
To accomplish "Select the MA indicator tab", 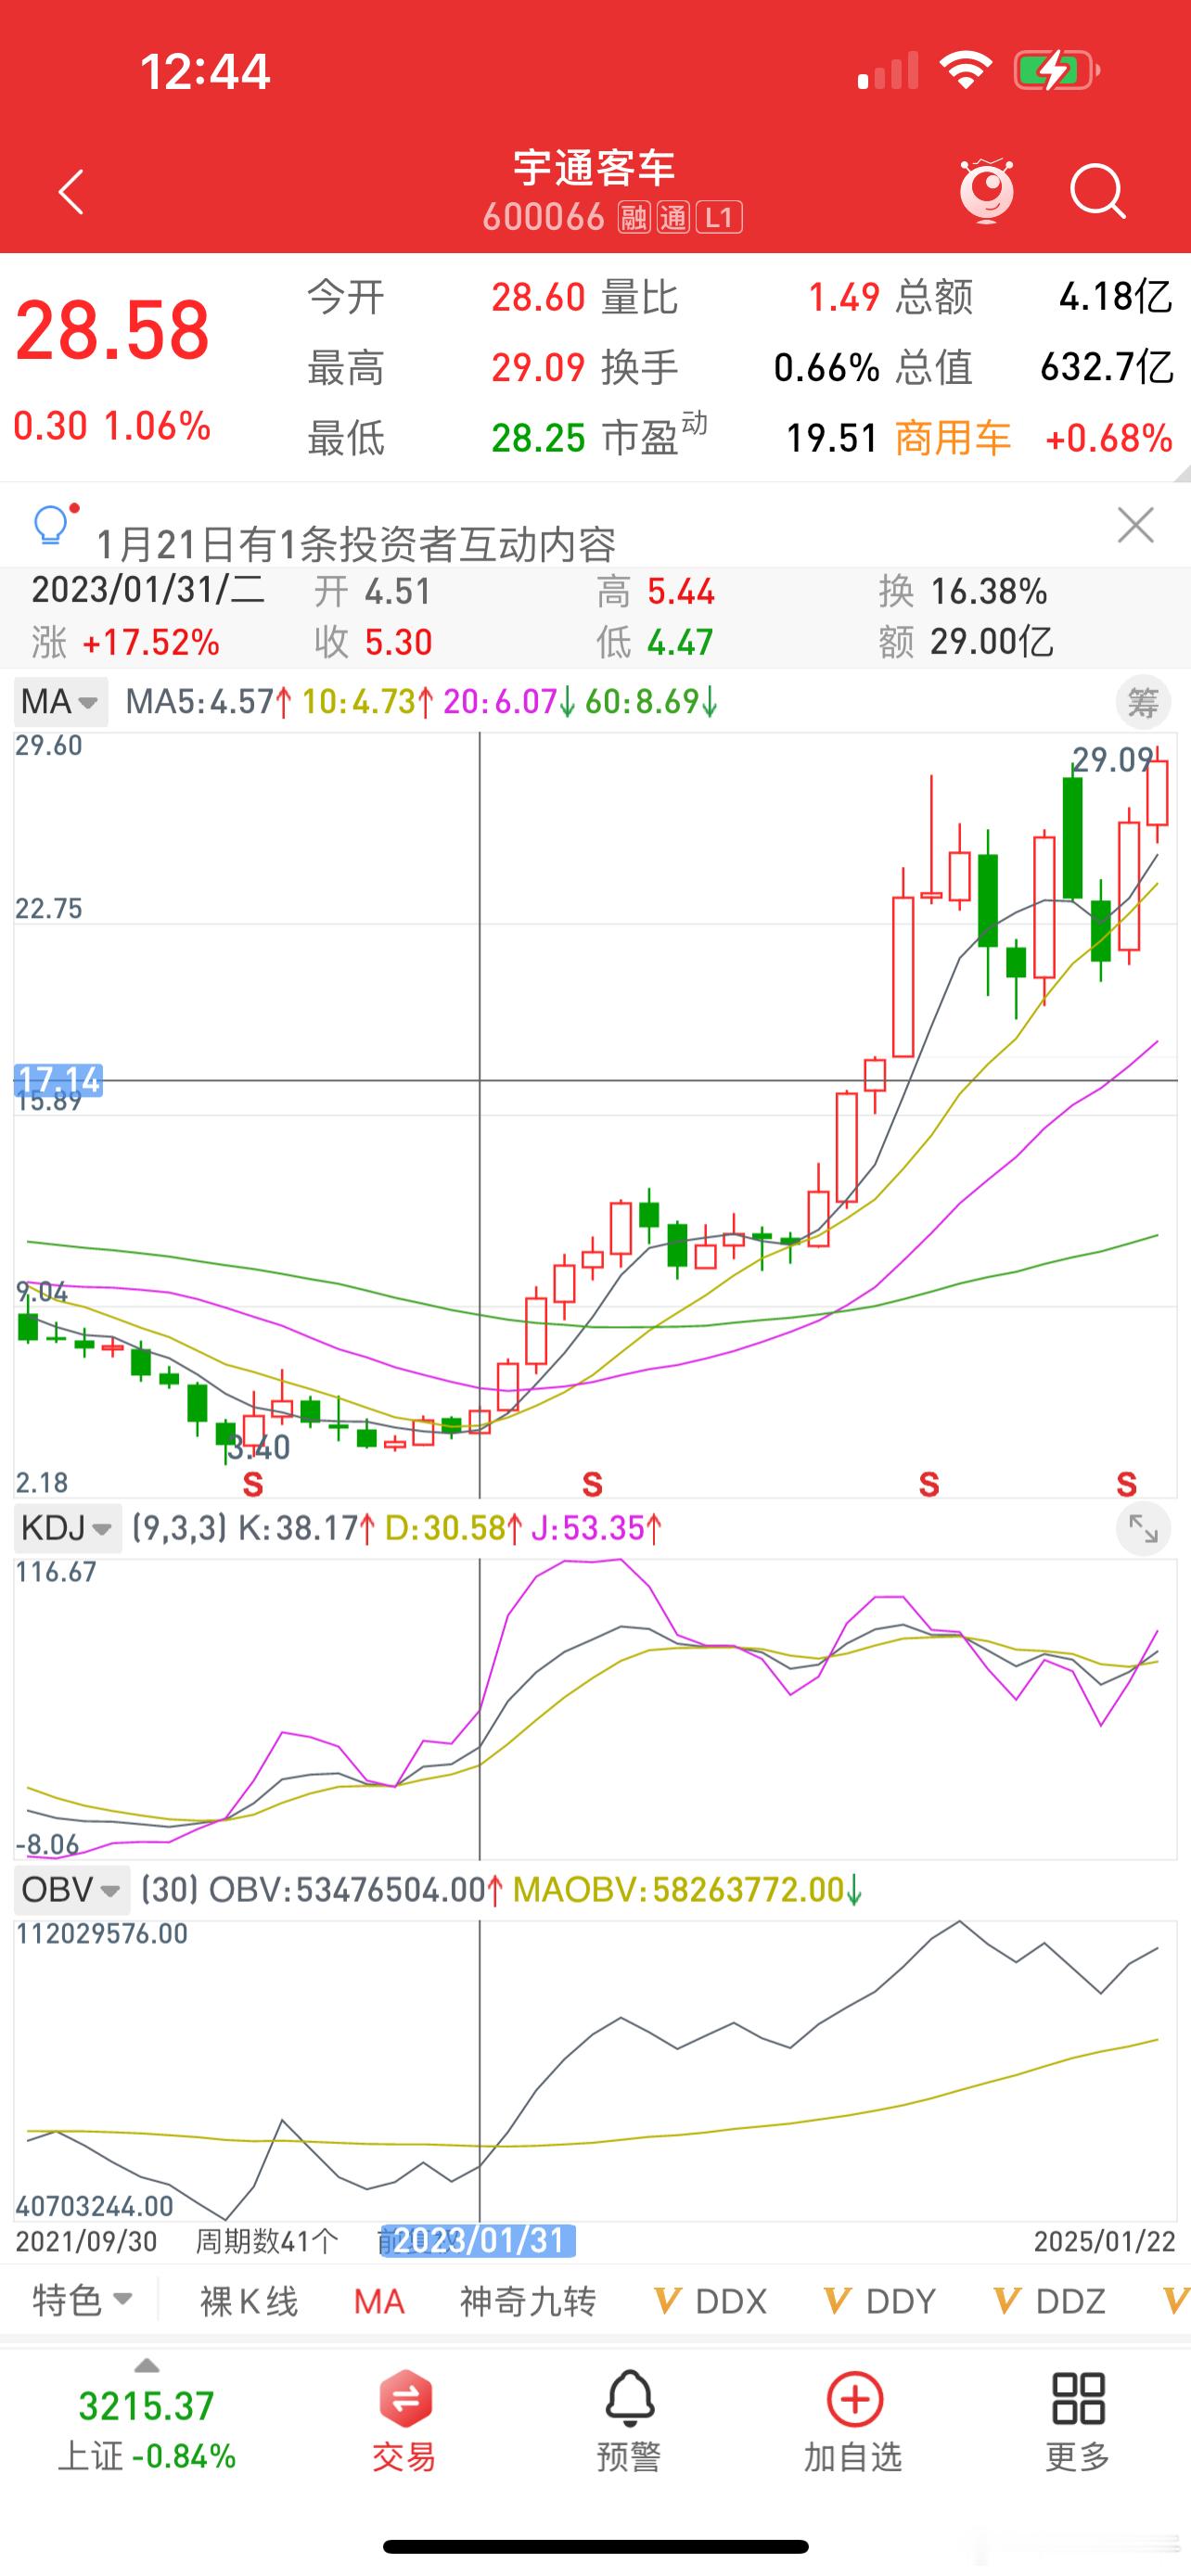I will [379, 2301].
